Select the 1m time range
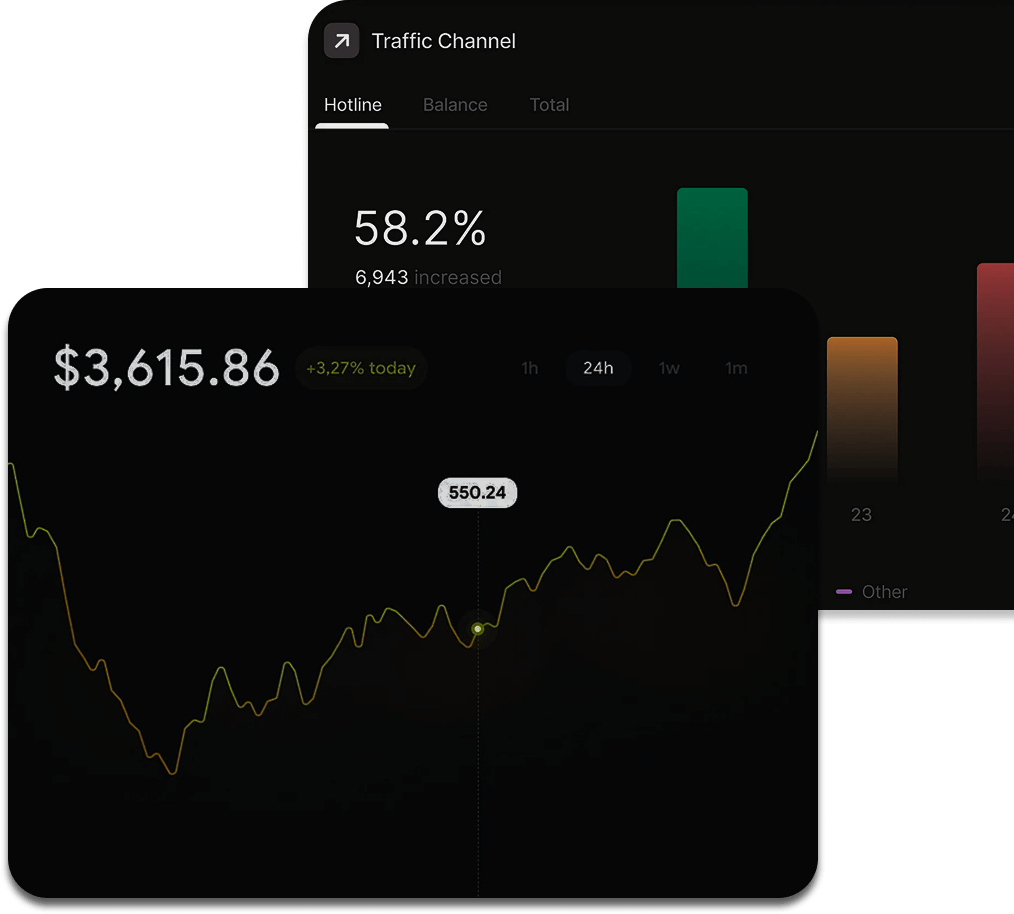Screen dimensions: 1014x914 tap(736, 368)
